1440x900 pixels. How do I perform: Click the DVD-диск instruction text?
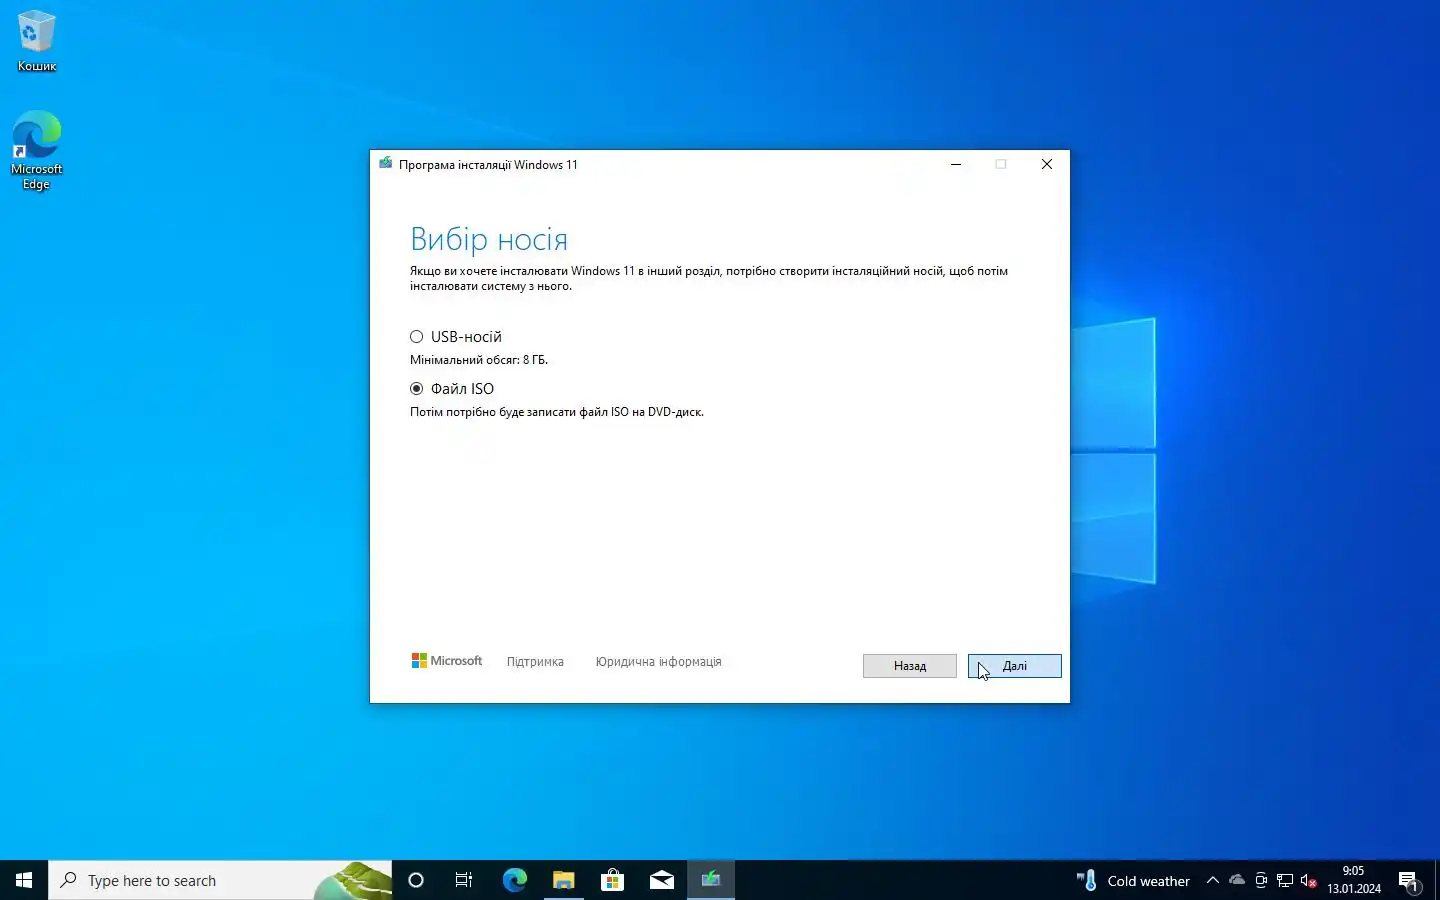tap(557, 412)
